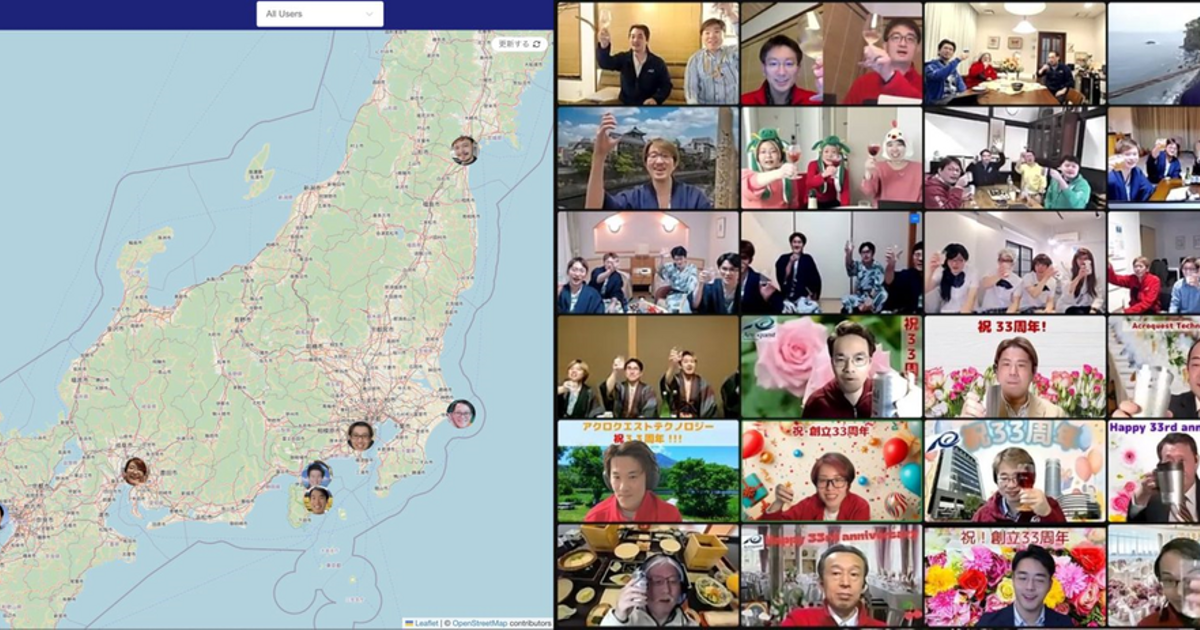Open the All Users selector to change filtering
The image size is (1200, 630).
pos(318,14)
